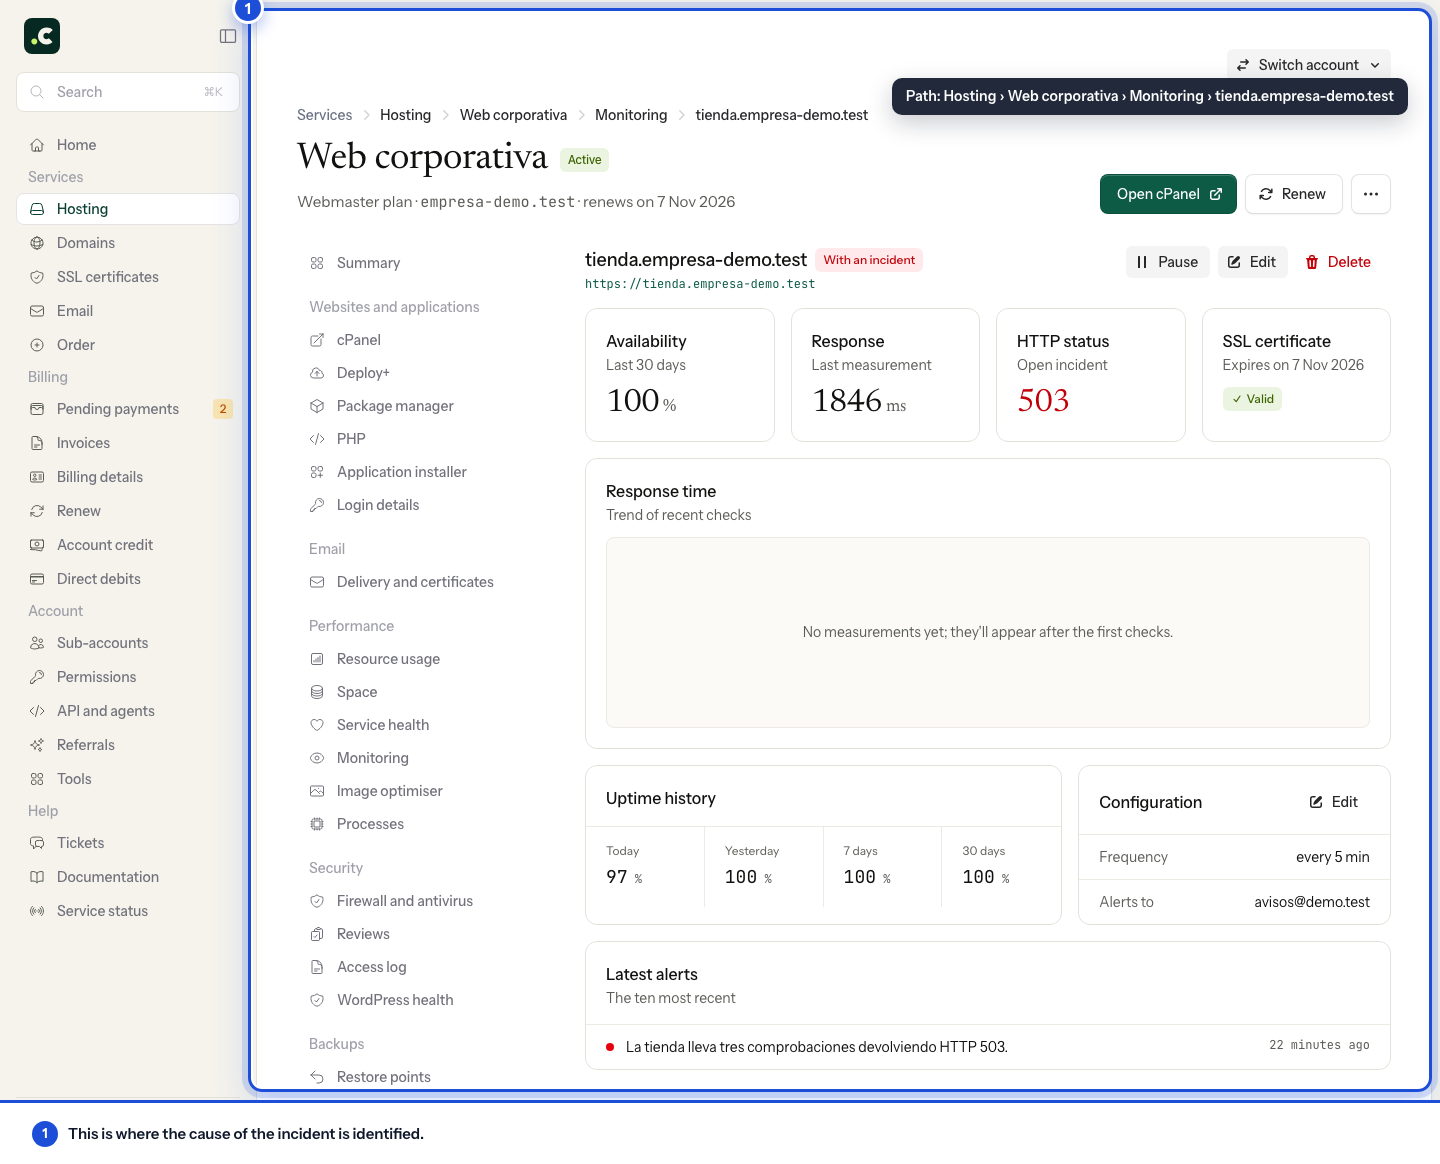The width and height of the screenshot is (1440, 1164).
Task: Click the Hosting breadcrumb
Action: pos(405,115)
